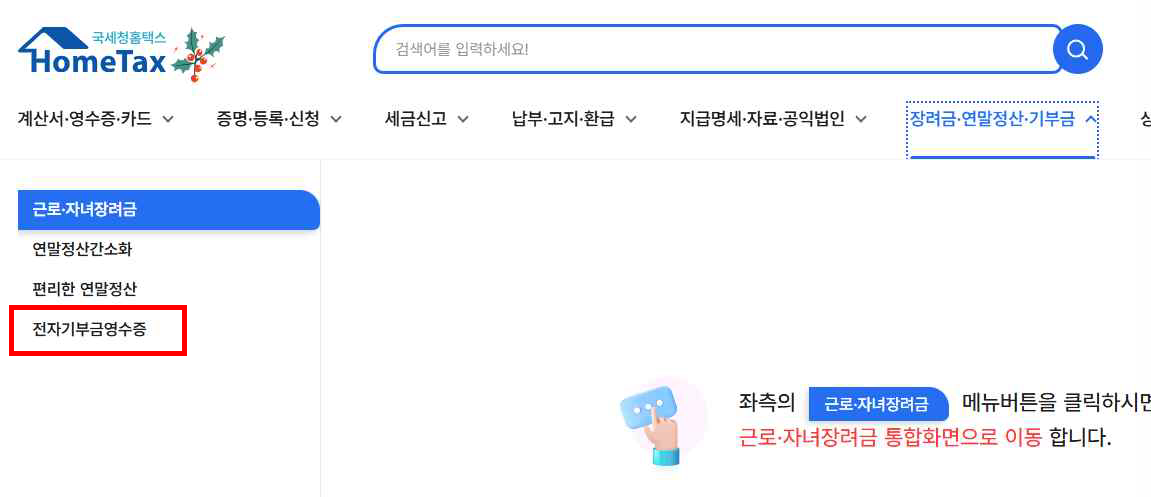Click the holly decoration beside the logo
This screenshot has width=1151, height=497.
point(198,55)
